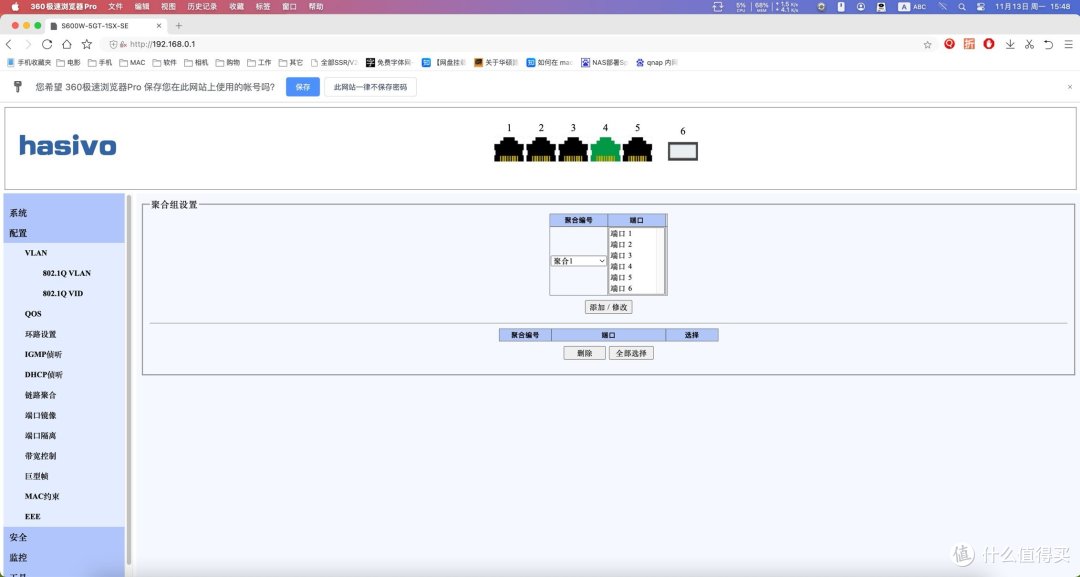Open the 工作 bookmarks folder

259,63
